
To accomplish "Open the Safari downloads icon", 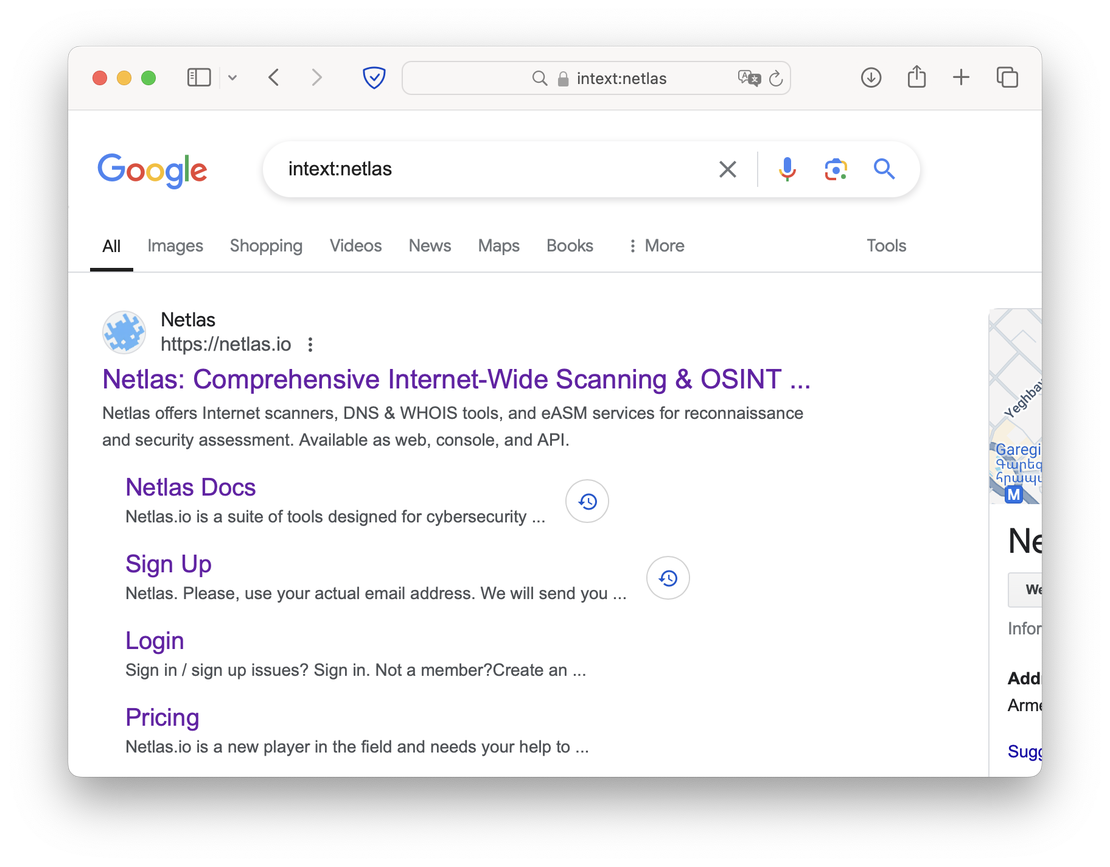I will coord(871,78).
